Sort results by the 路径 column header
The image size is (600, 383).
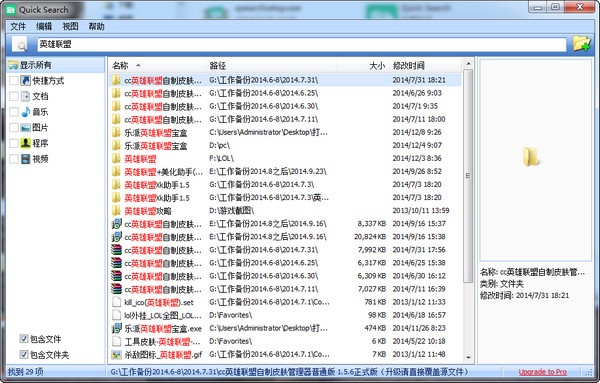[x=271, y=65]
